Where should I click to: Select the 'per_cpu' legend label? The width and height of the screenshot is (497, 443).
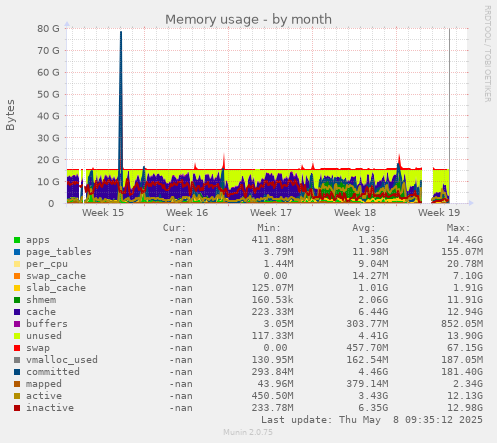pyautogui.click(x=47, y=264)
